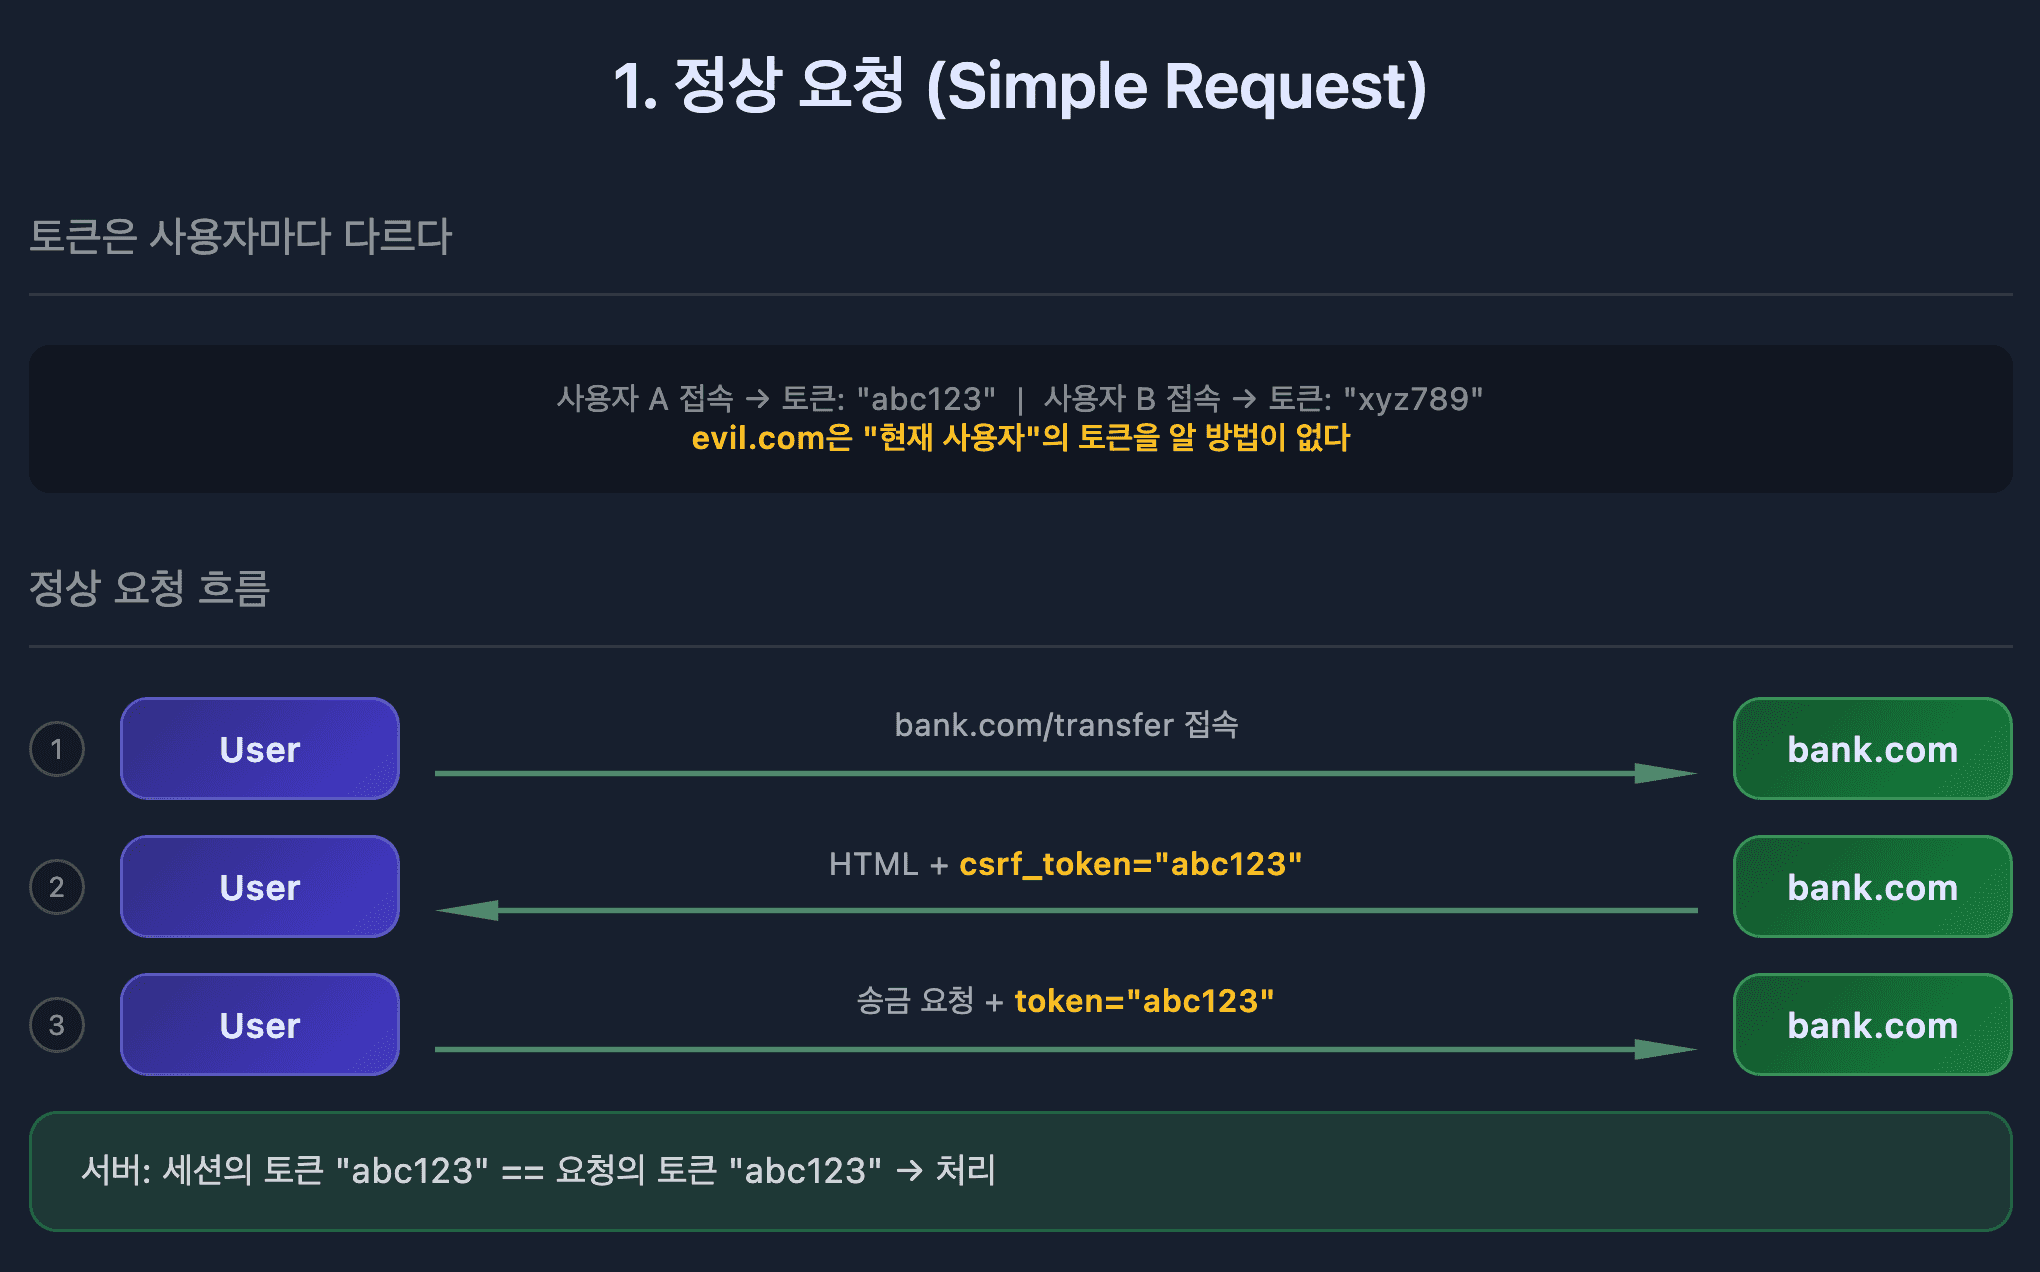This screenshot has width=2040, height=1272.
Task: Select the User box in step 2
Action: (x=260, y=887)
